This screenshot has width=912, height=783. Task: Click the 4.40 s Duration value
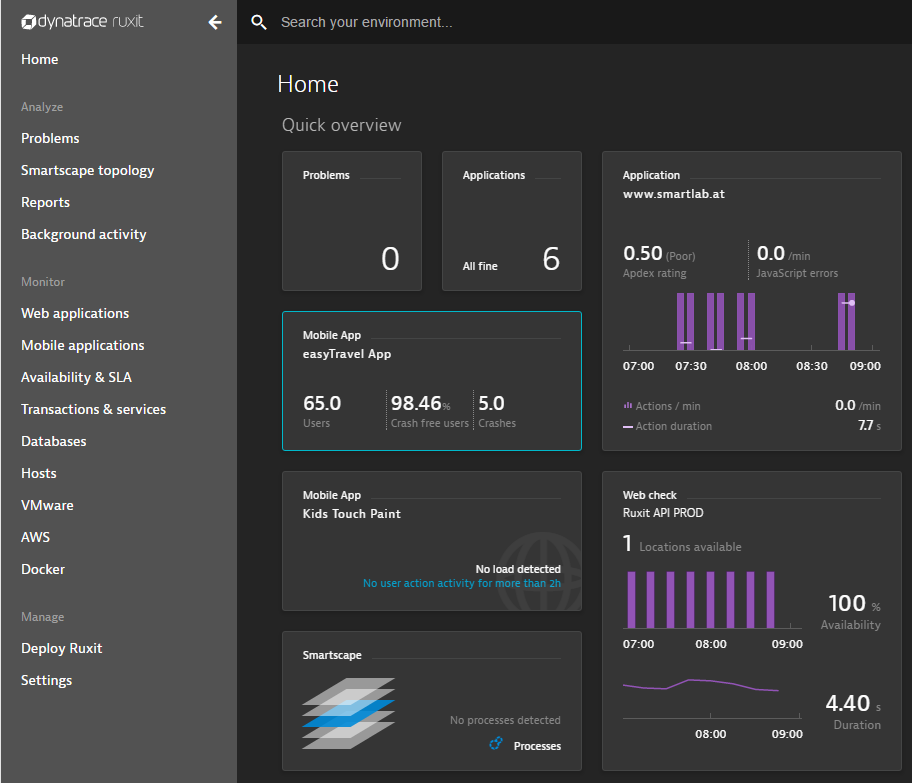853,703
